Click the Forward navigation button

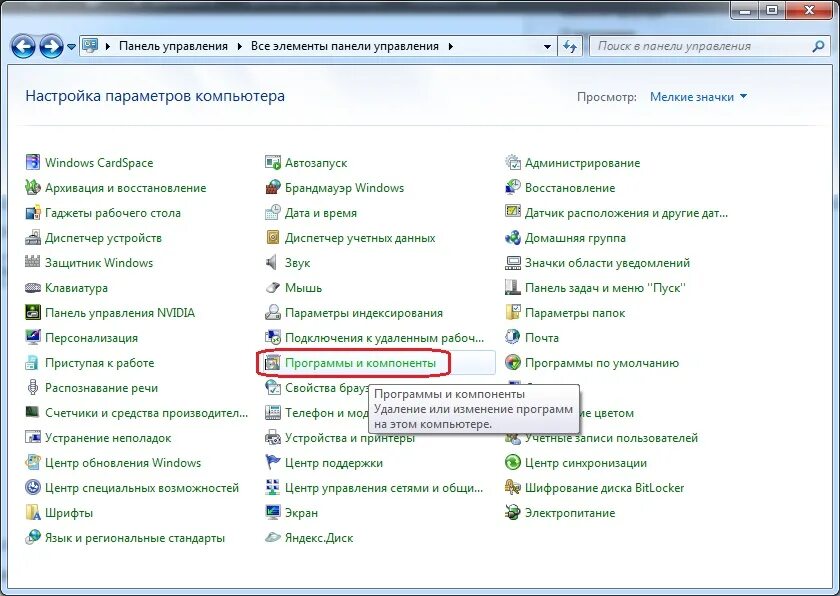(x=51, y=46)
